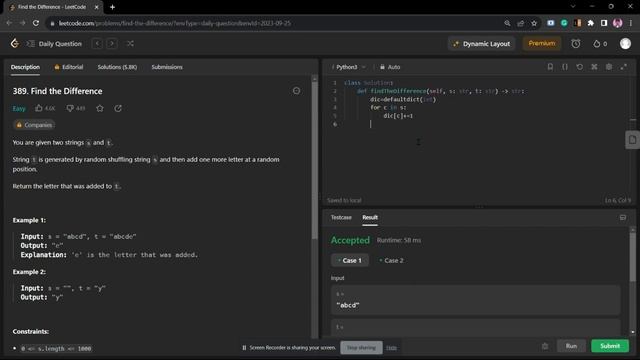This screenshot has width=640, height=360.
Task: Reload the browser page
Action: (x=36, y=23)
